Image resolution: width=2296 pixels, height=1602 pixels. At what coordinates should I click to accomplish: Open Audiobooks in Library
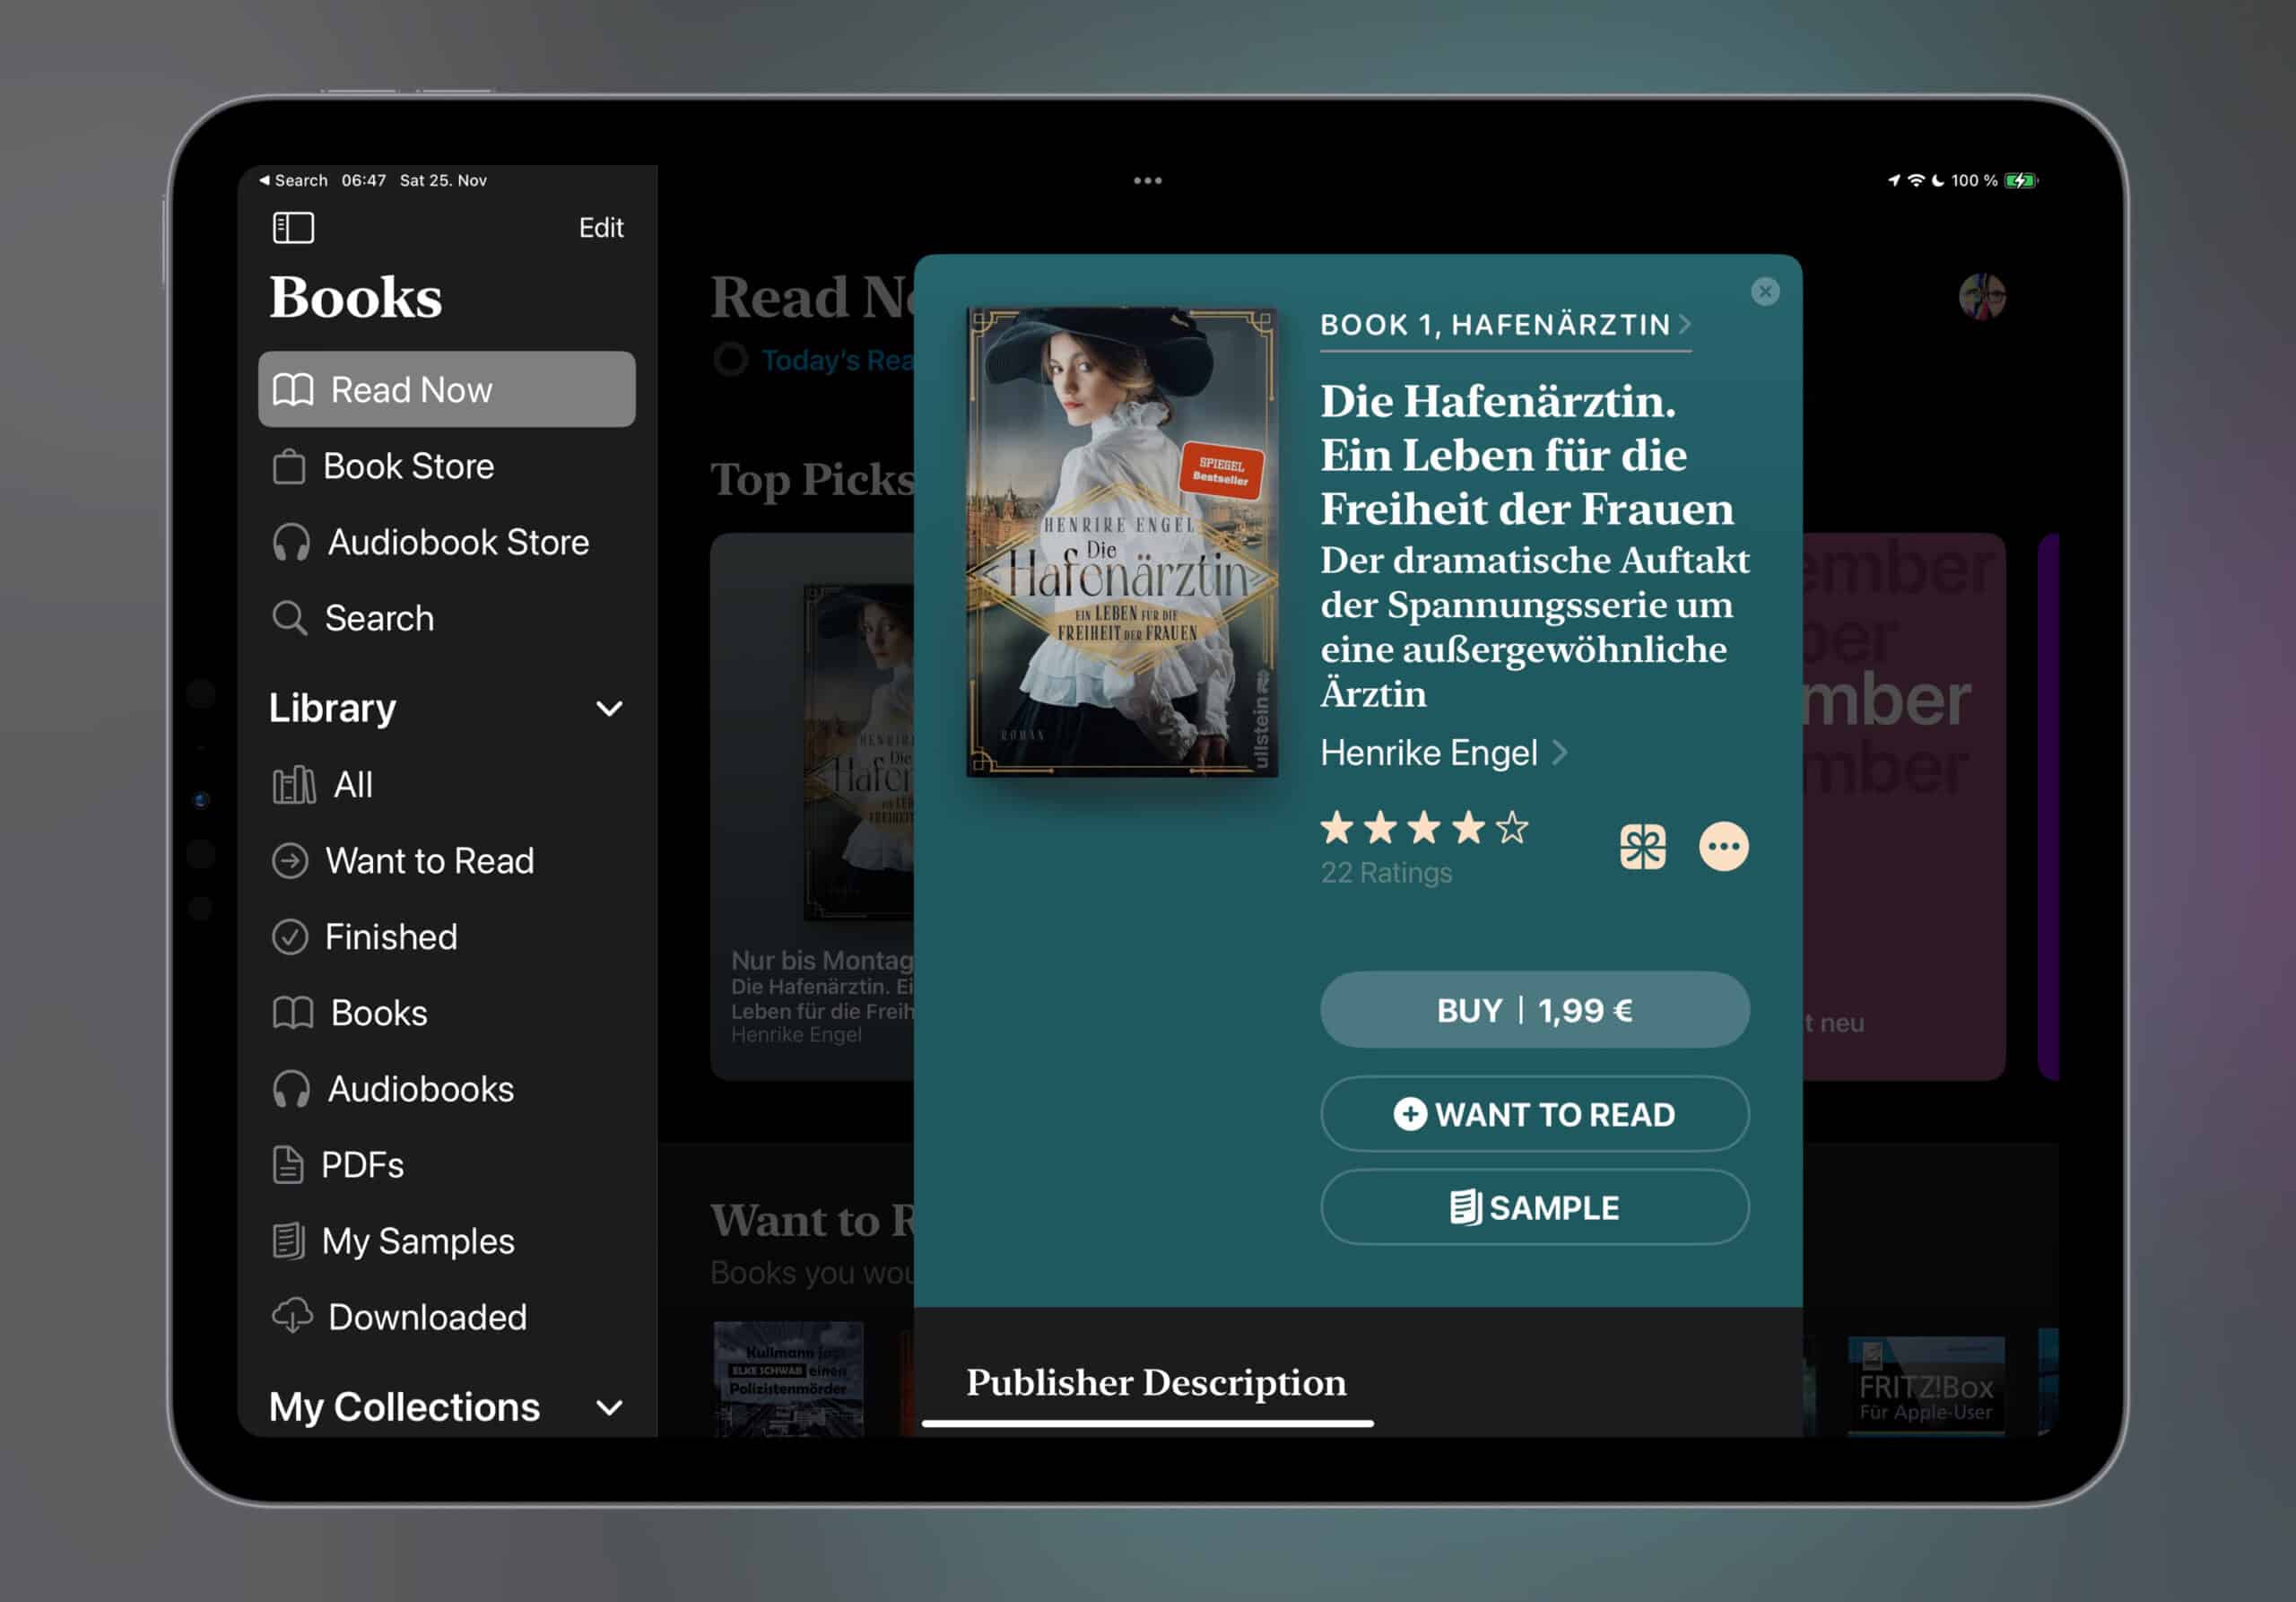[446, 1089]
